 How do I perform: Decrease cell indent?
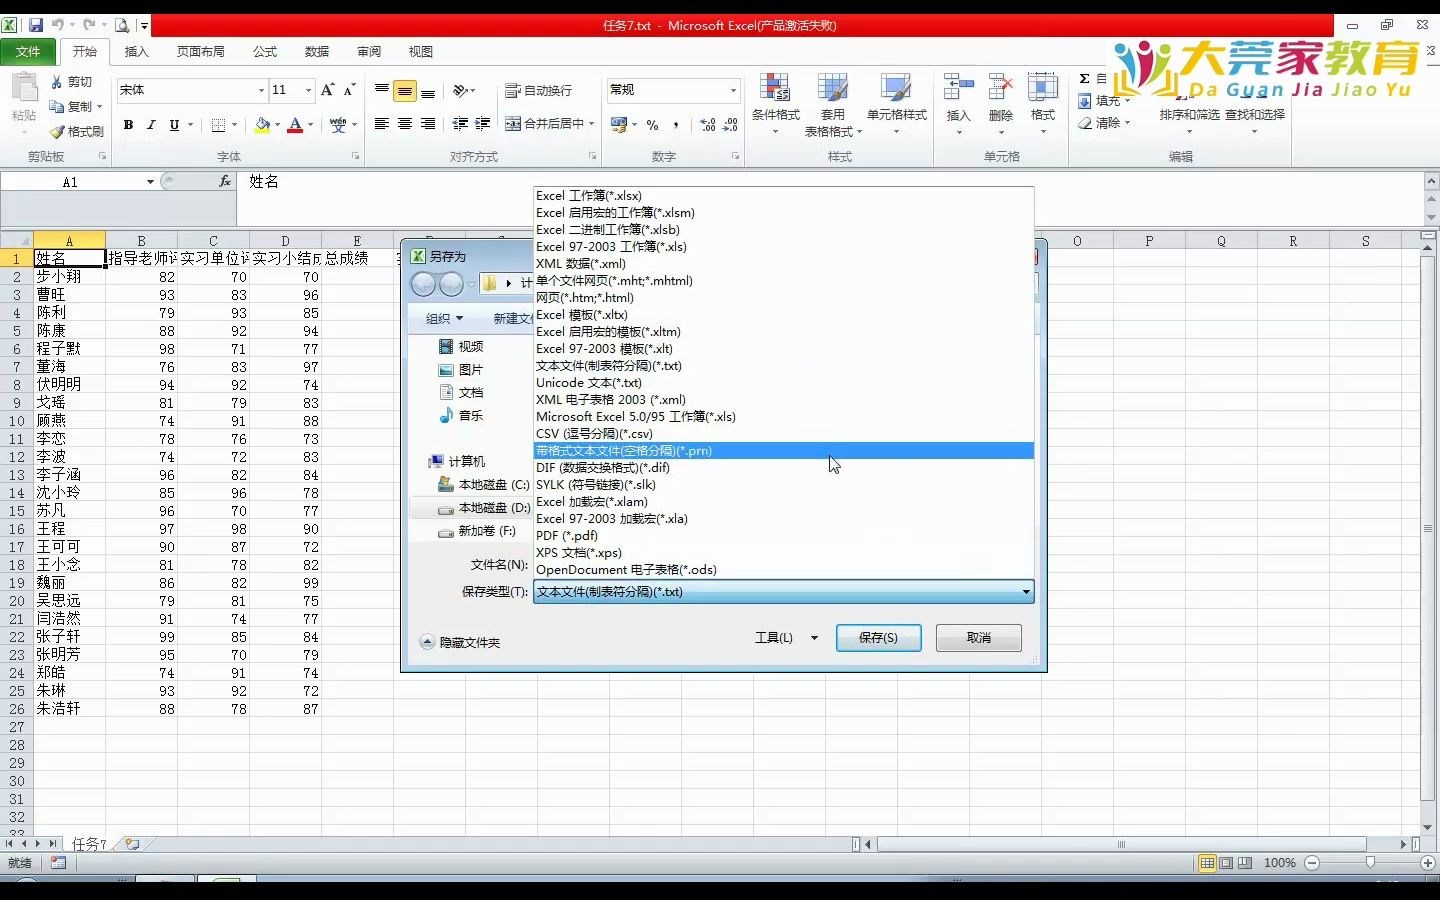pos(460,124)
